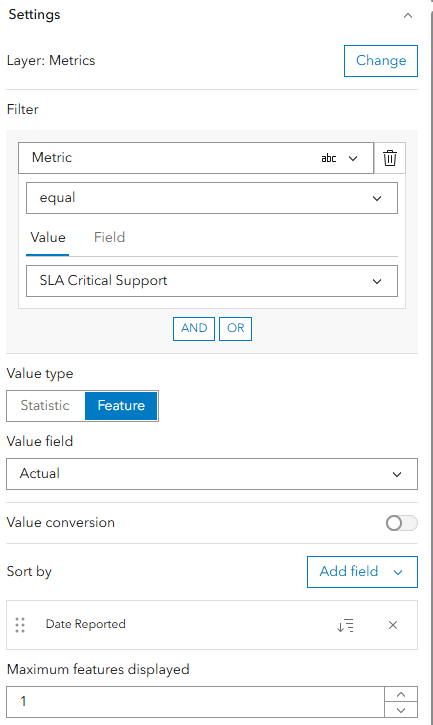
Task: Add an AND filter condition
Action: pyautogui.click(x=194, y=329)
